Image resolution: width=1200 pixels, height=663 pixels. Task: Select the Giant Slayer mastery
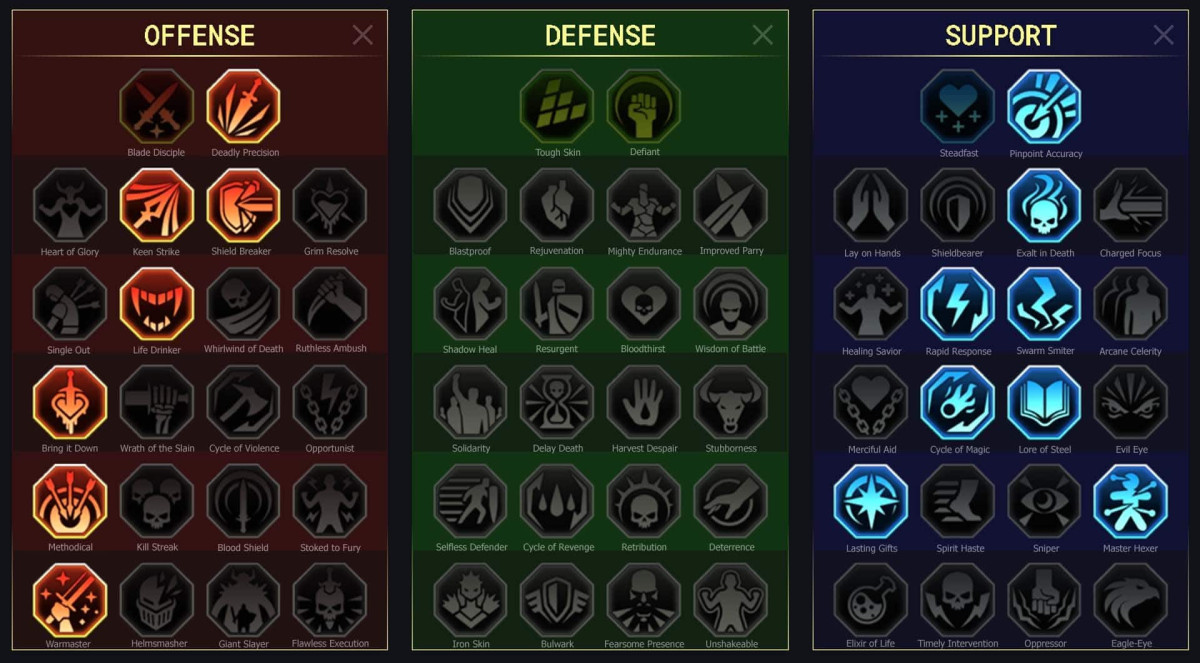[x=243, y=600]
